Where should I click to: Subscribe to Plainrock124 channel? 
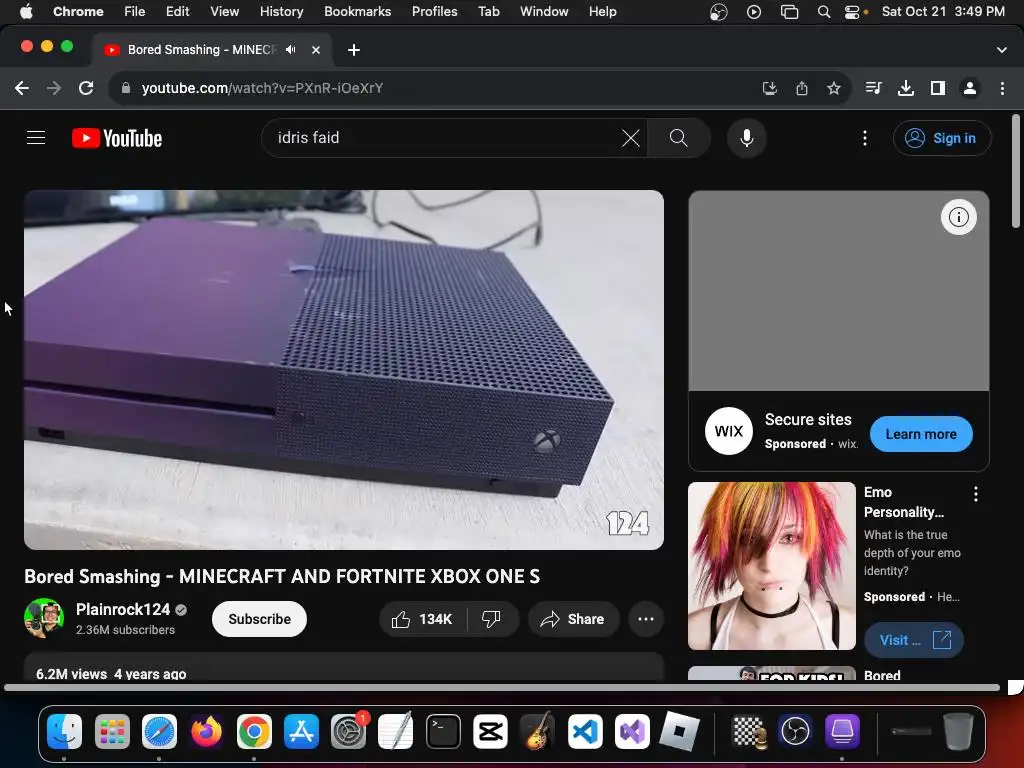pyautogui.click(x=259, y=619)
